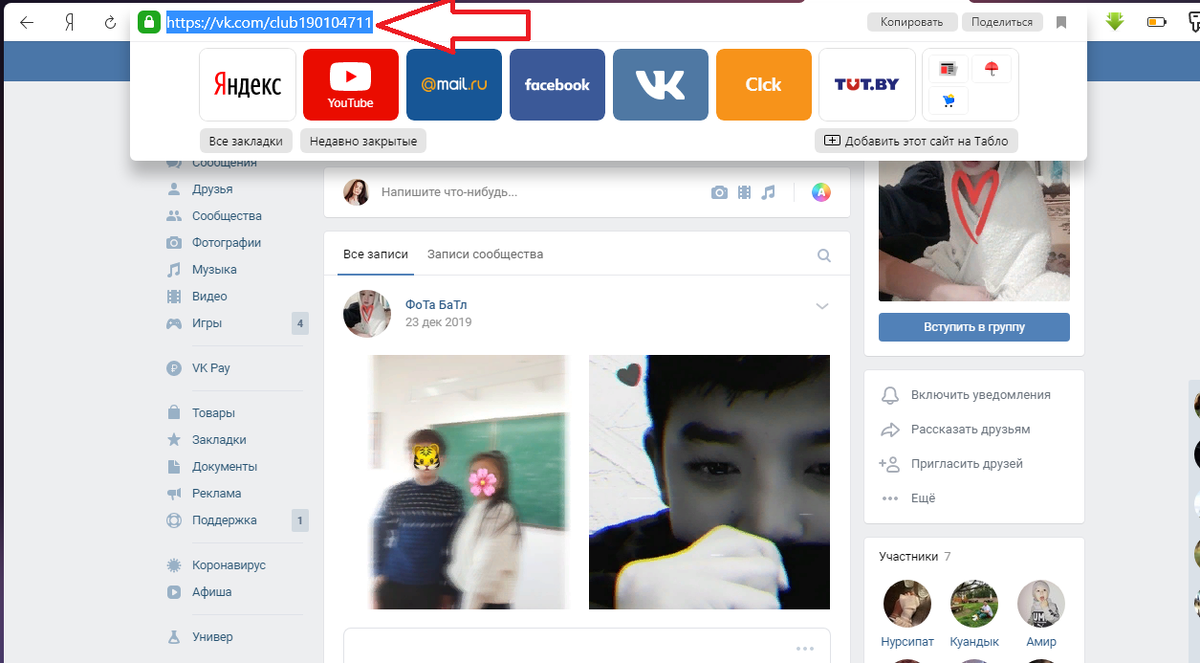The image size is (1200, 663).
Task: Open Товары in the sidebar
Action: [214, 413]
